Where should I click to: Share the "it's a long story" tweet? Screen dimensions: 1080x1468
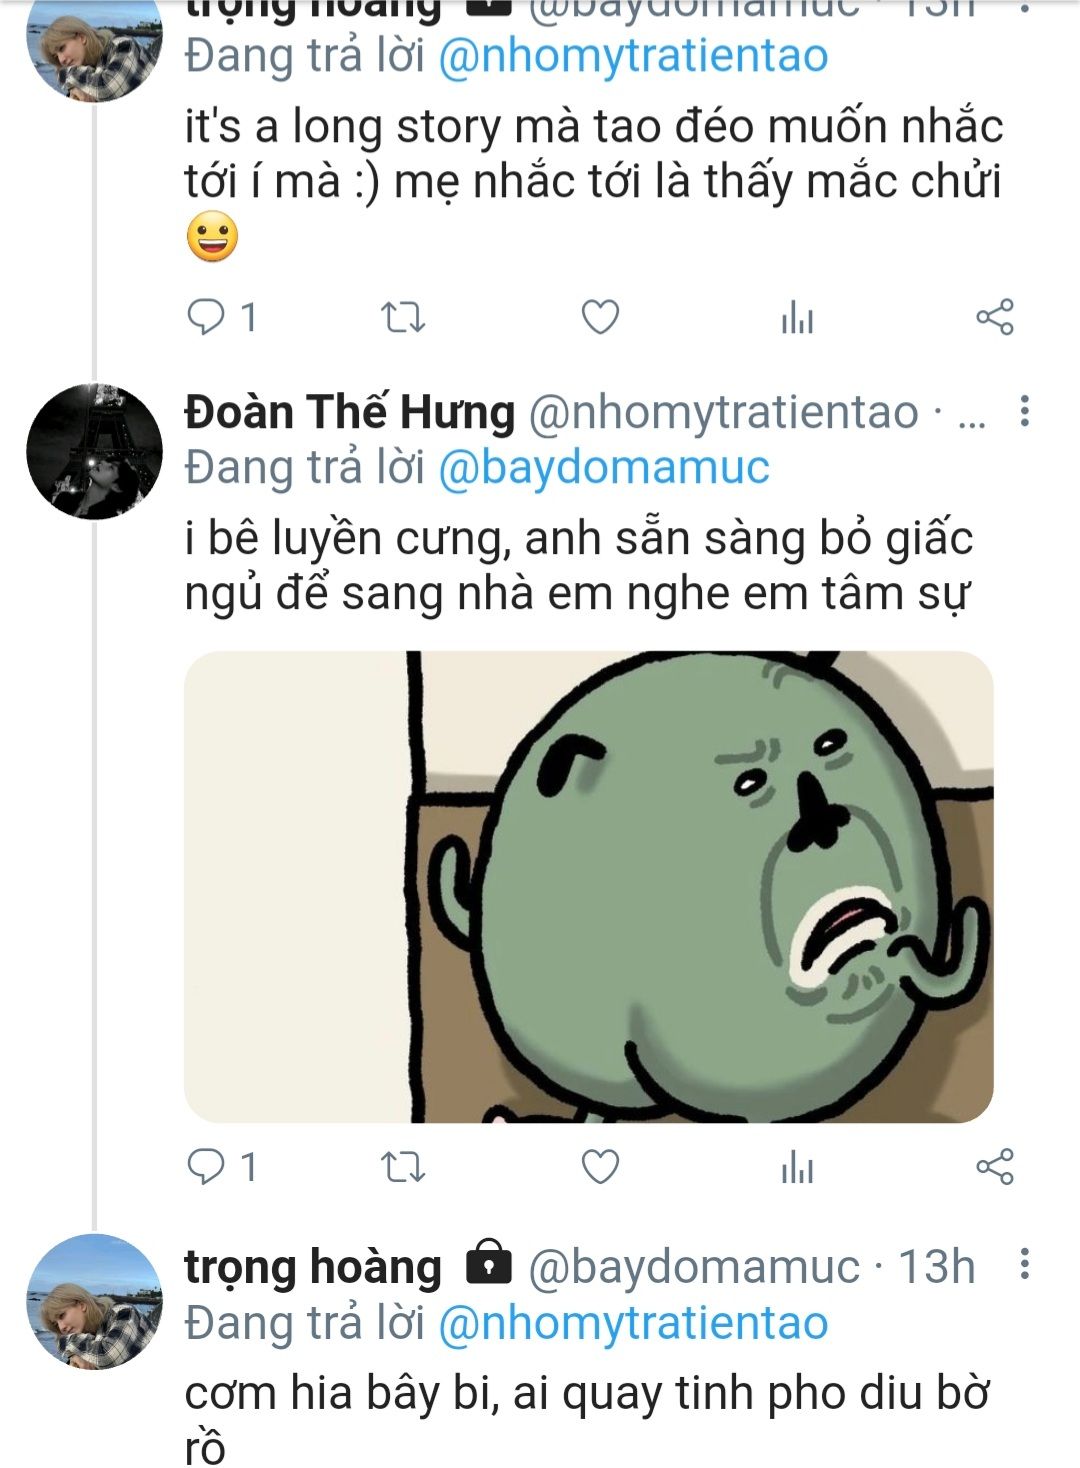tap(994, 318)
